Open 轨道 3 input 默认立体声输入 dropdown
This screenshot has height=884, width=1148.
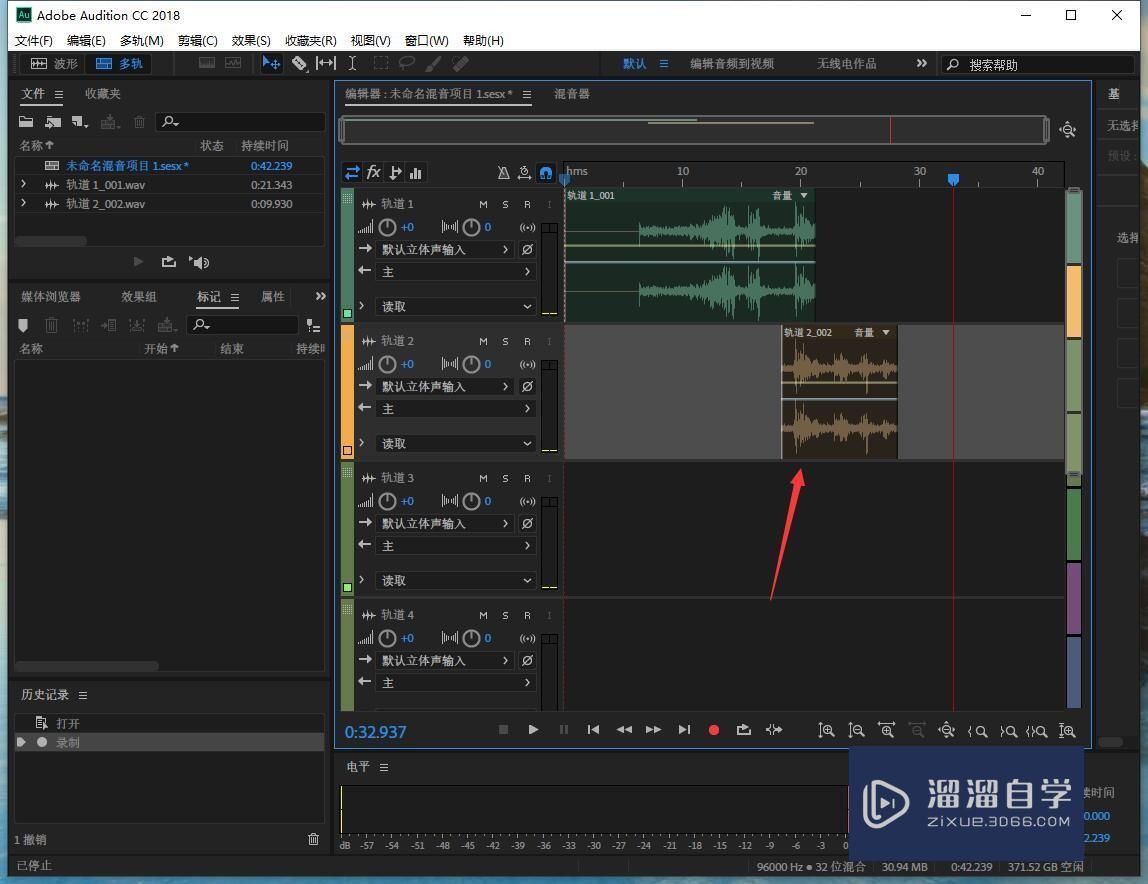(444, 524)
